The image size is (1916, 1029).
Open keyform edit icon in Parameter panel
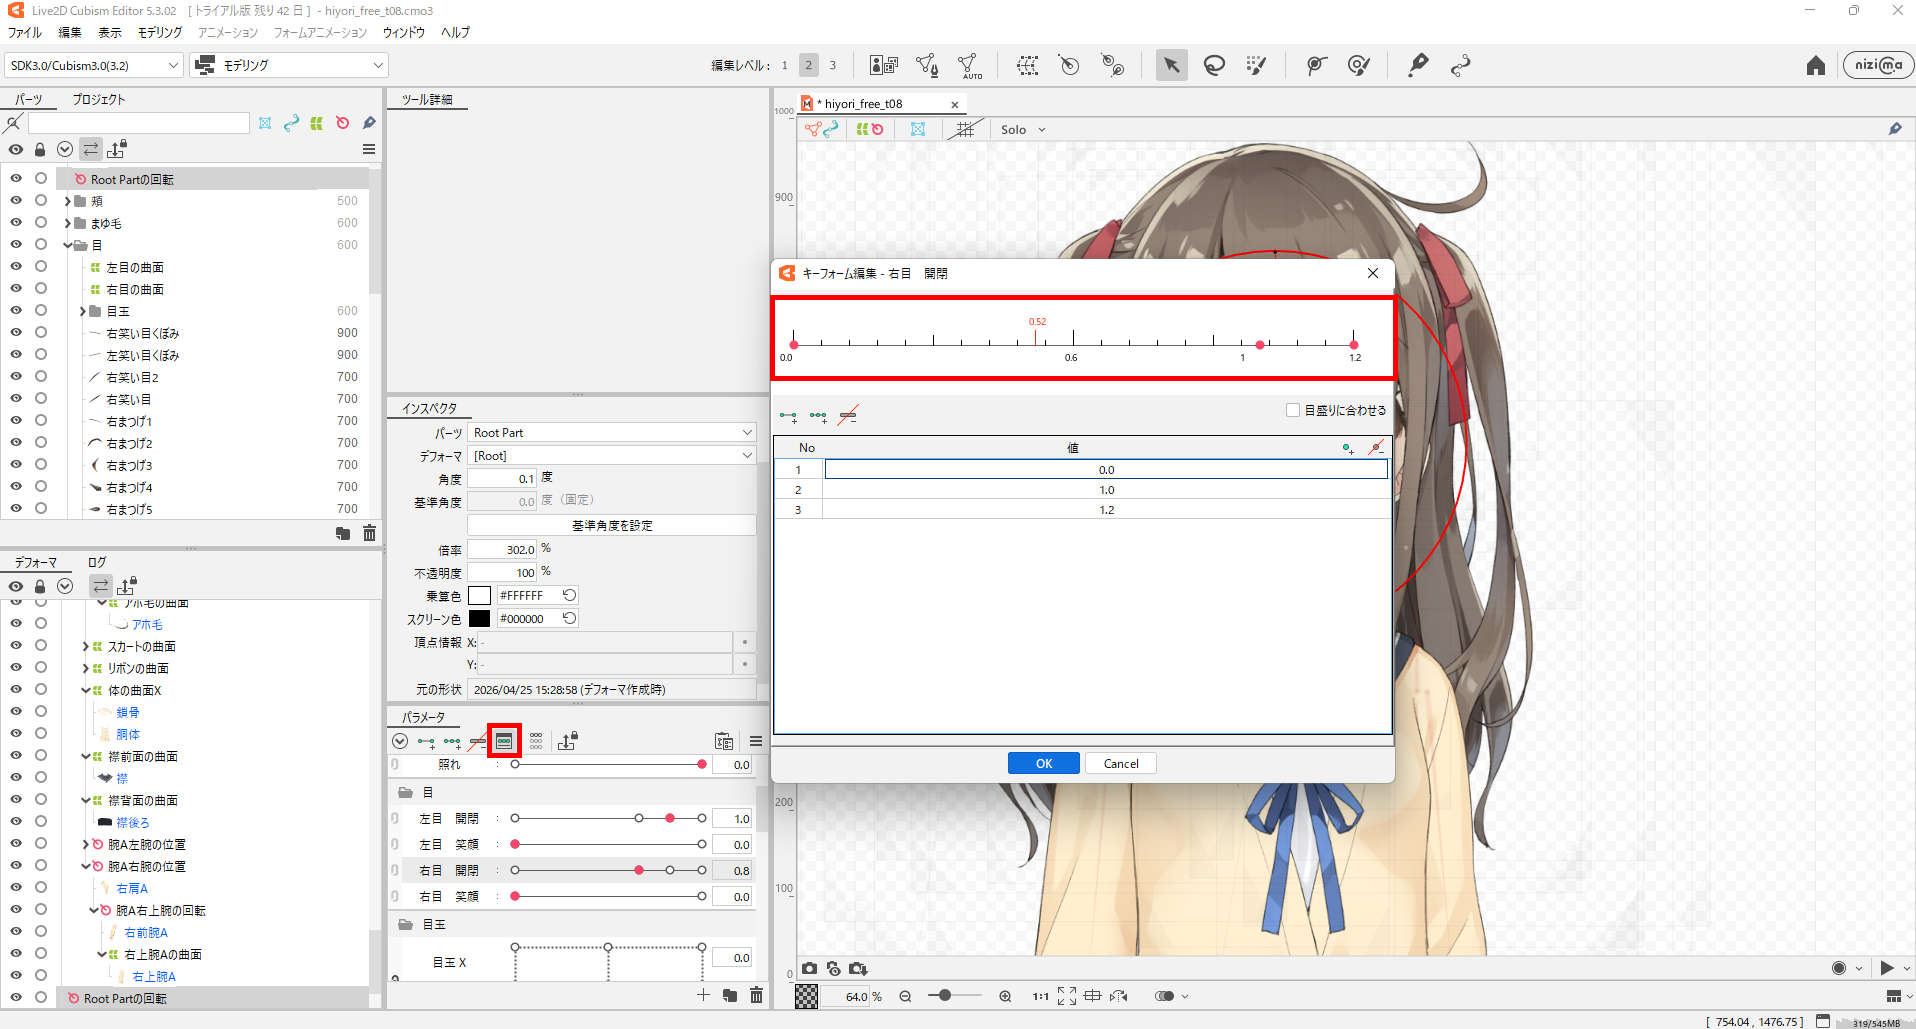(504, 741)
